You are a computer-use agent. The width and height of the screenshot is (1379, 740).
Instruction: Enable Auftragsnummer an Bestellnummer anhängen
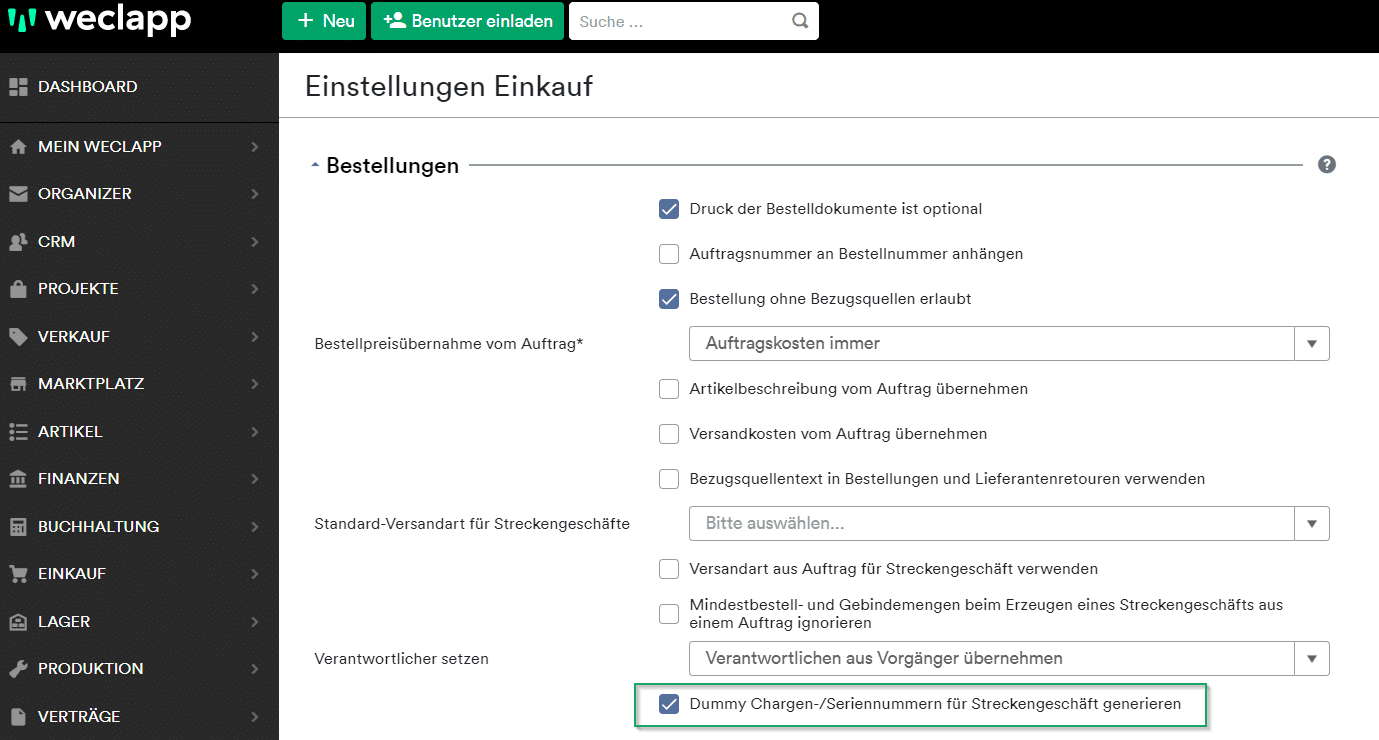(x=669, y=254)
